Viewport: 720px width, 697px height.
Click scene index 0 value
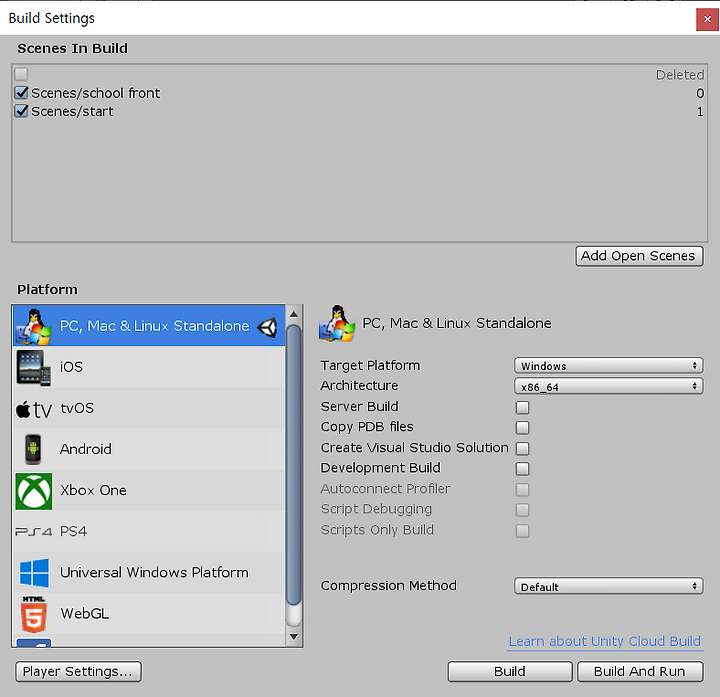pos(700,93)
